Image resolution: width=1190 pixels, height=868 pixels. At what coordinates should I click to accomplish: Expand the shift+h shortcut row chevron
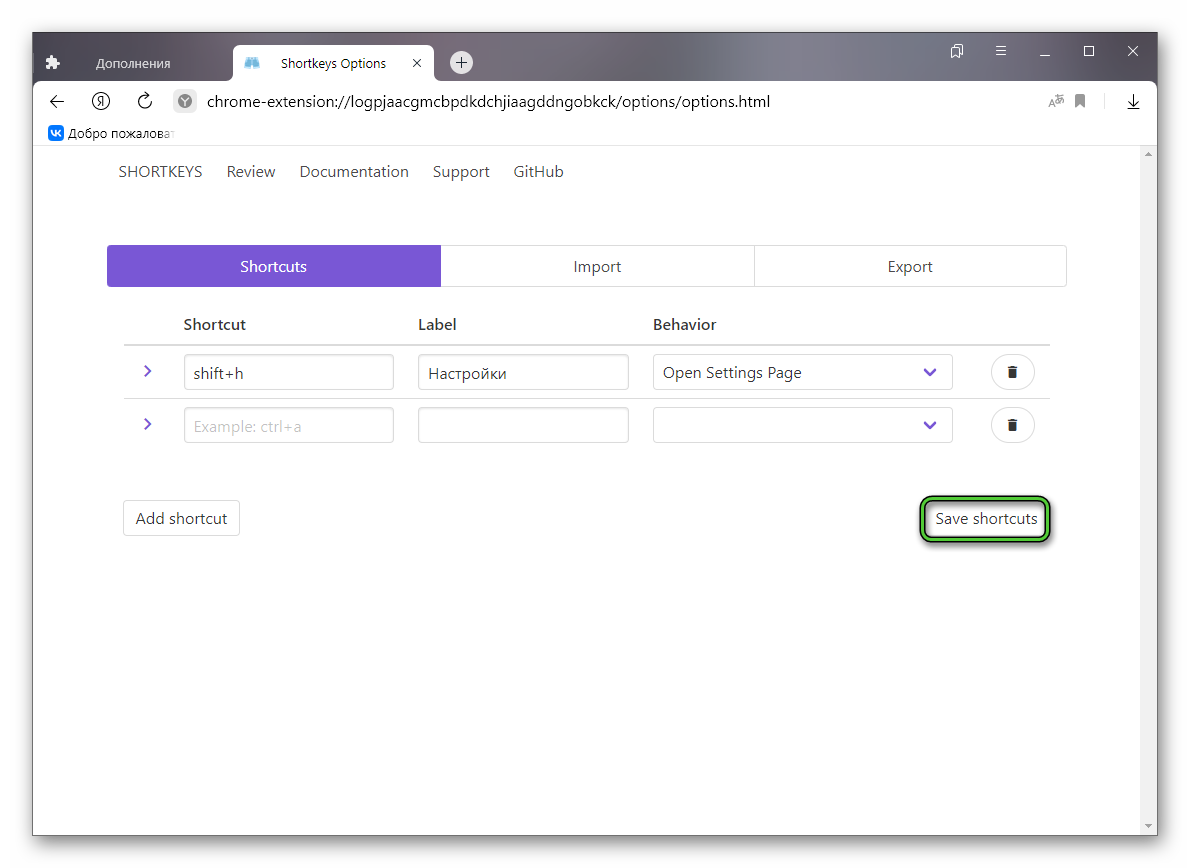[148, 371]
